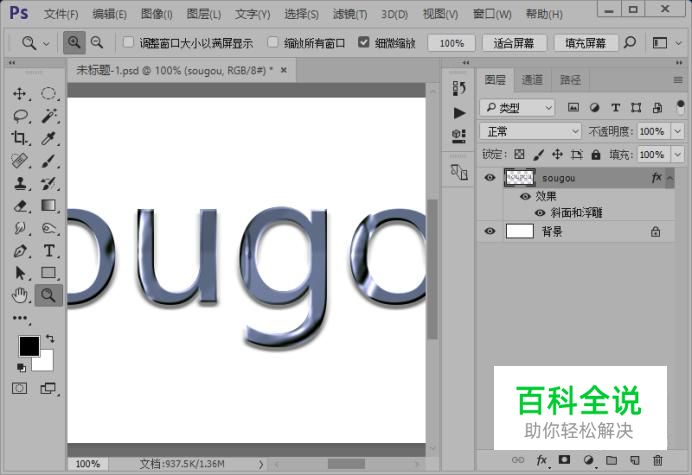
Task: Open the blend mode dropdown
Action: (x=530, y=131)
